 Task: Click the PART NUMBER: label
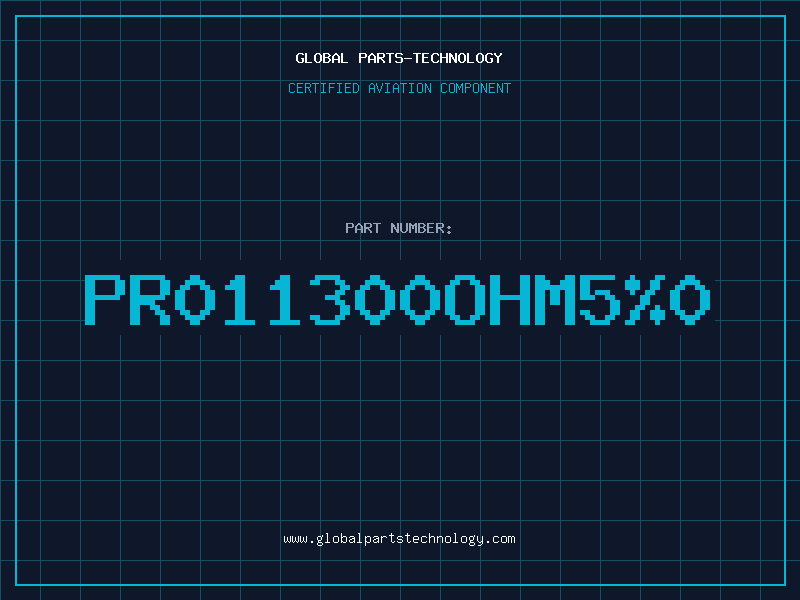click(x=399, y=228)
